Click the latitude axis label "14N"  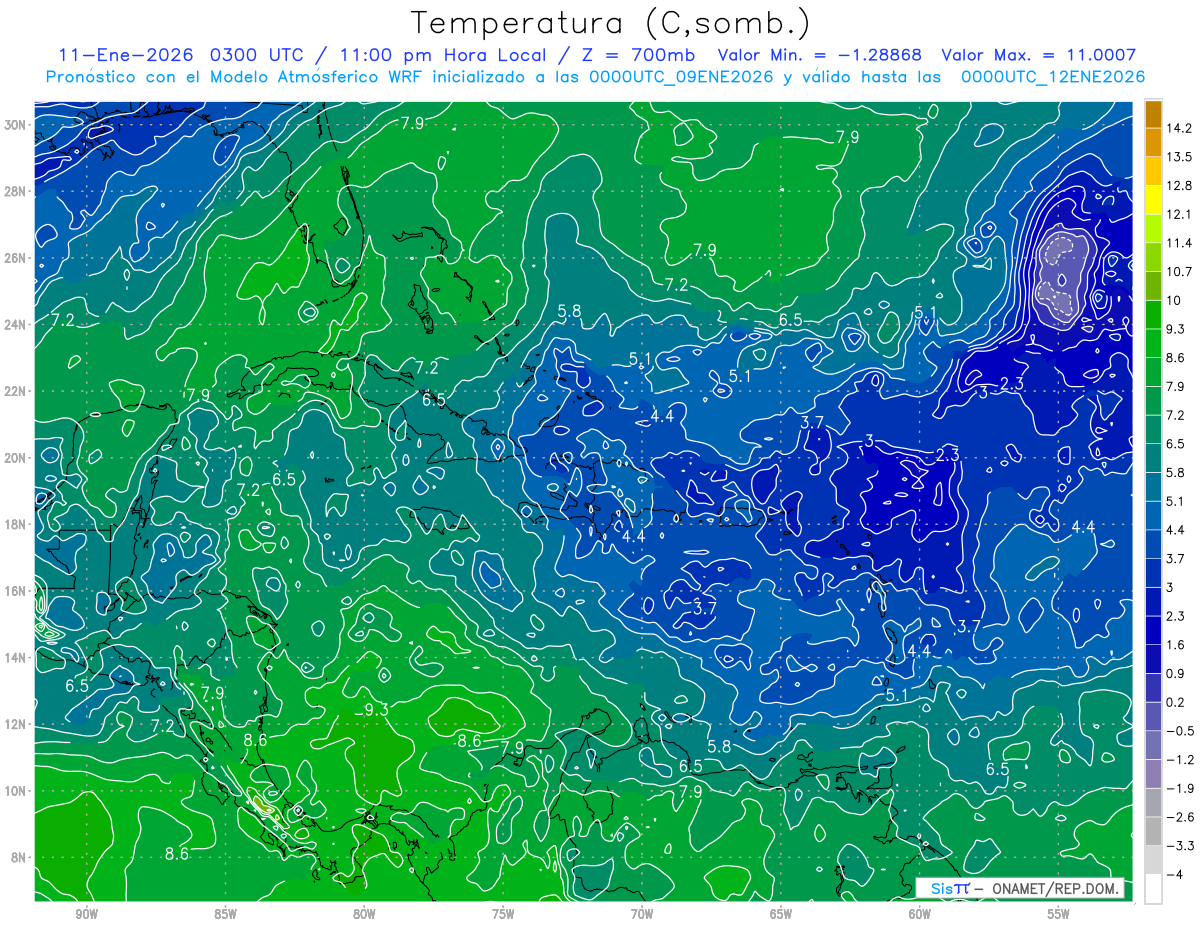coord(15,657)
